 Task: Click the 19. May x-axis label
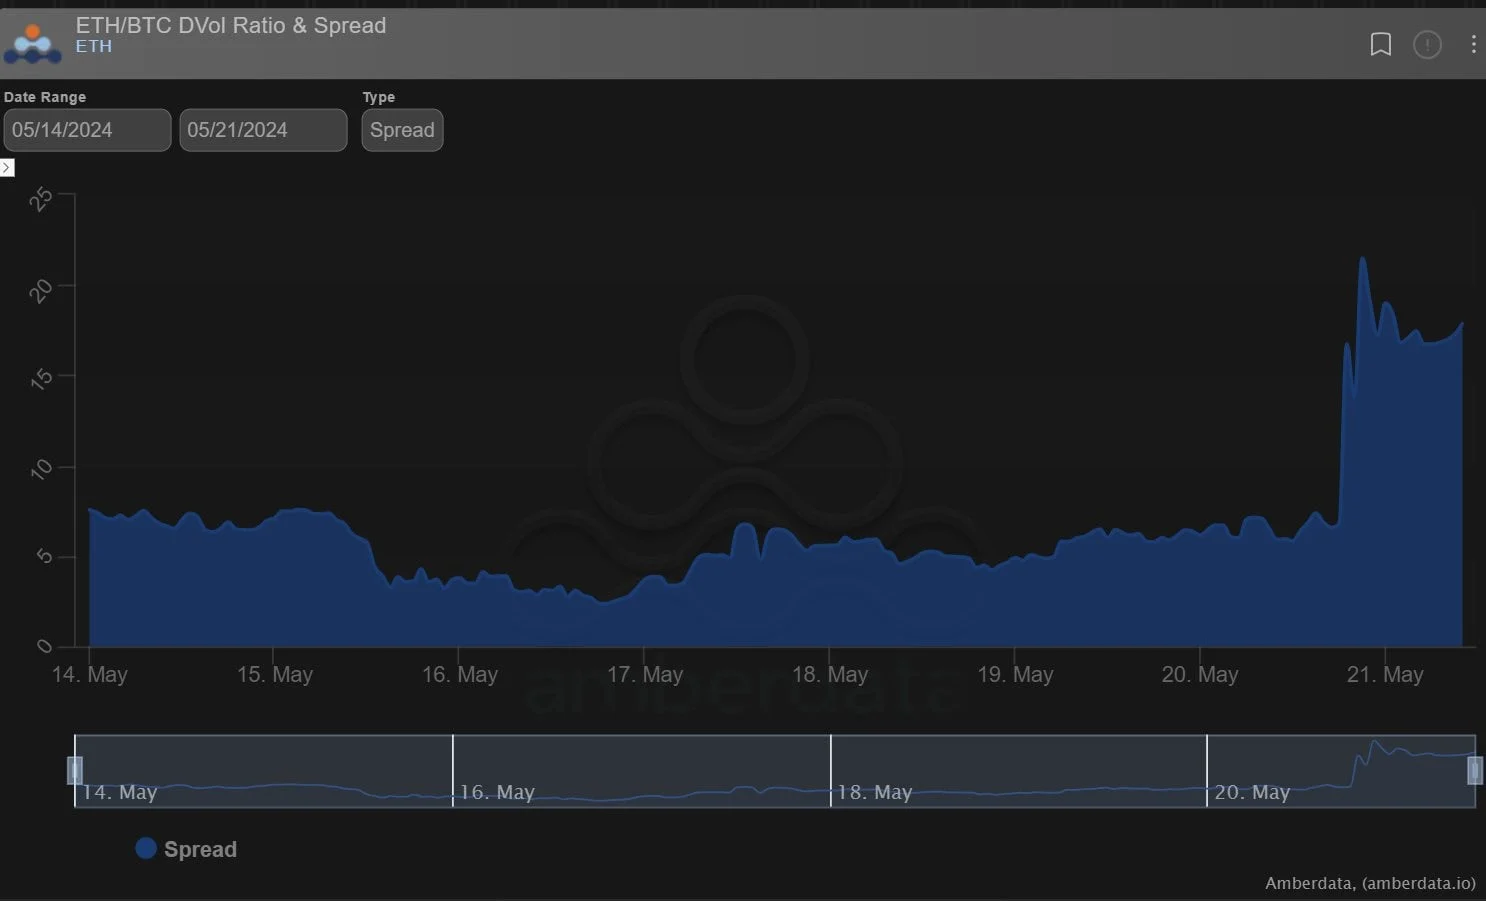[x=1015, y=674]
